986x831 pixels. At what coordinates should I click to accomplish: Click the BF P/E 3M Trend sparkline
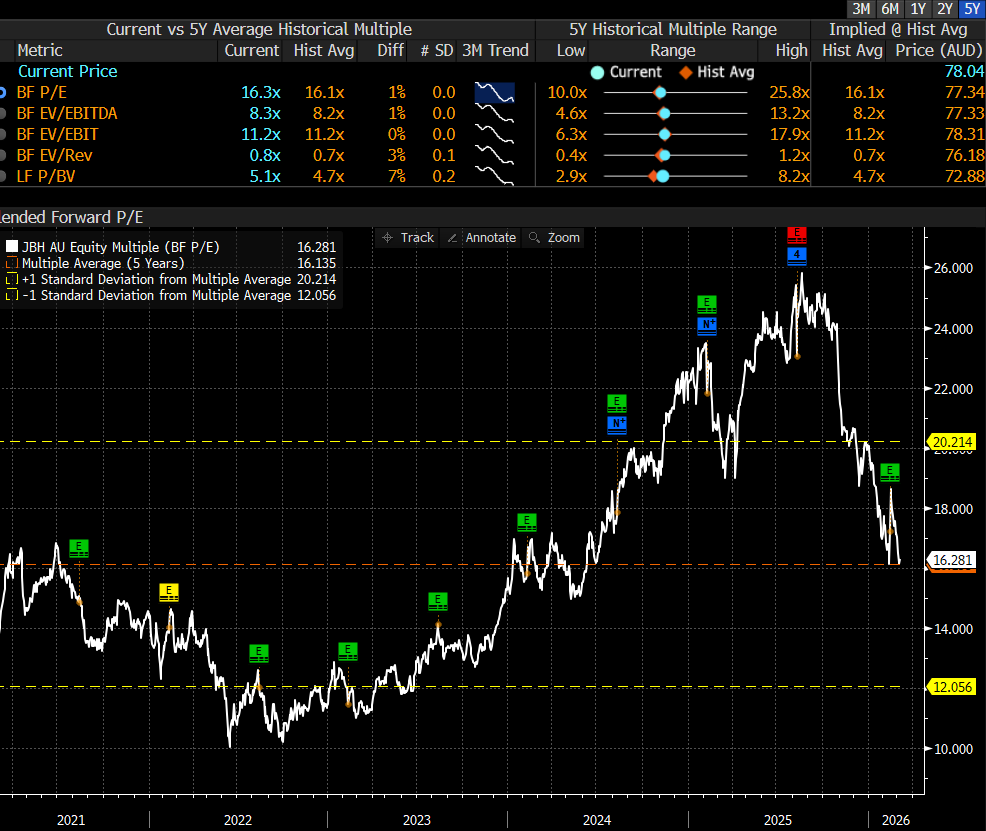click(496, 93)
